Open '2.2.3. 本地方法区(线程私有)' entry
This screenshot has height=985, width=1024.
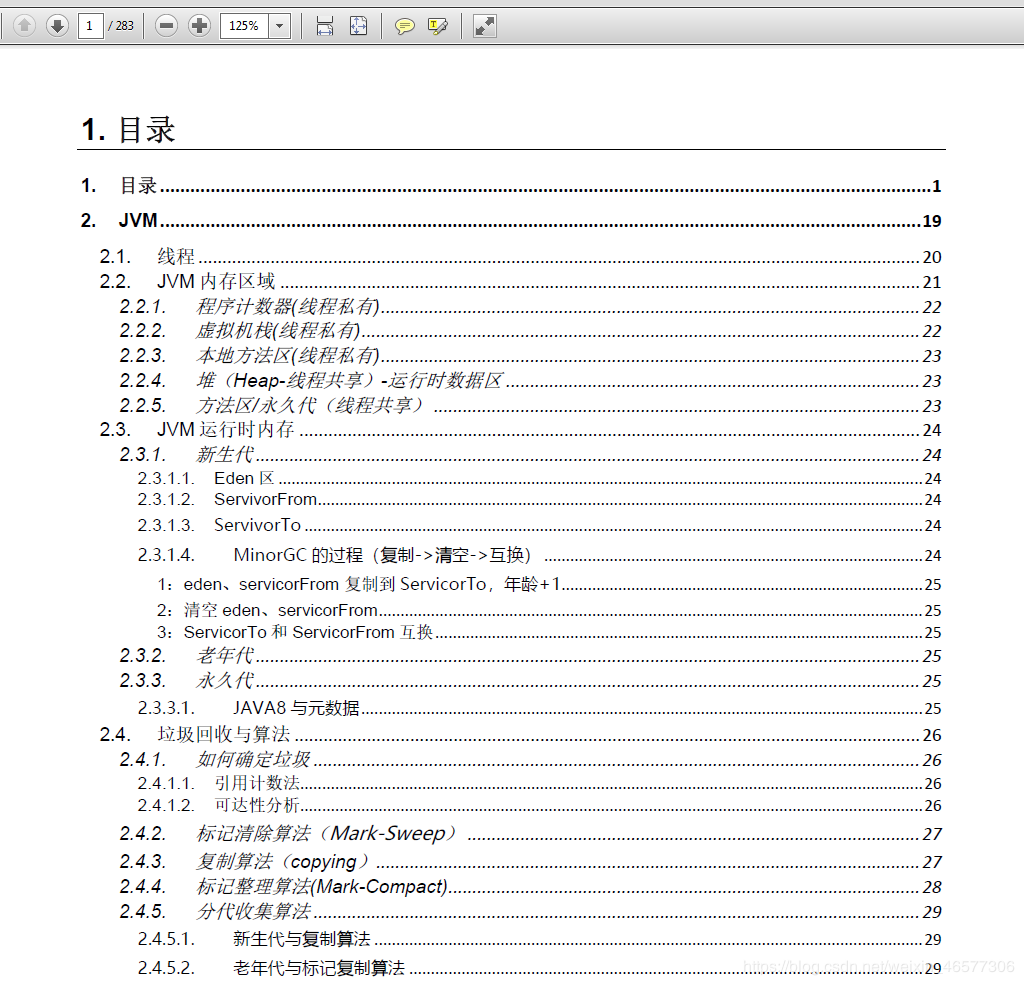pyautogui.click(x=530, y=355)
